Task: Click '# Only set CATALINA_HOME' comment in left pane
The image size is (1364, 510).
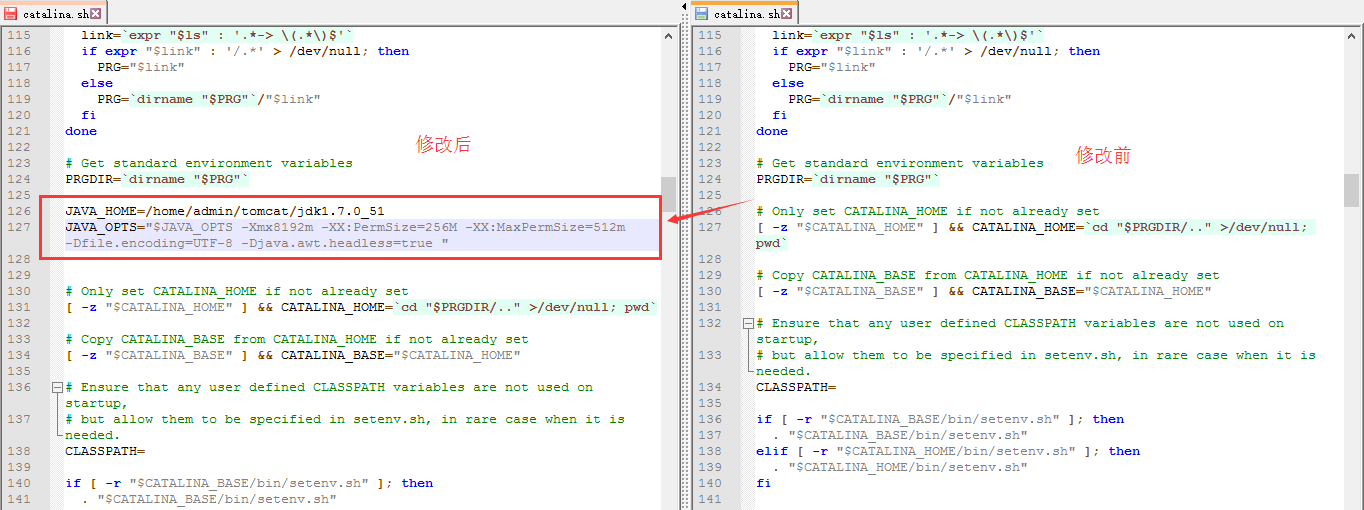Action: (237, 291)
